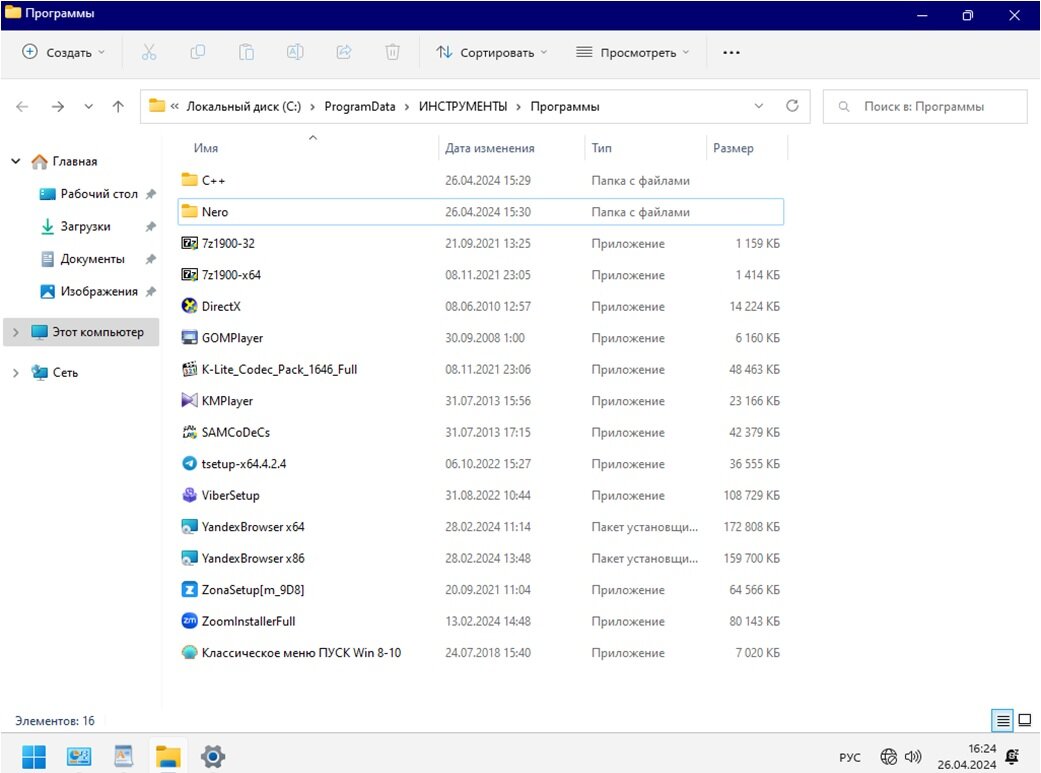Select the 7z1900-32 application icon

click(x=189, y=243)
